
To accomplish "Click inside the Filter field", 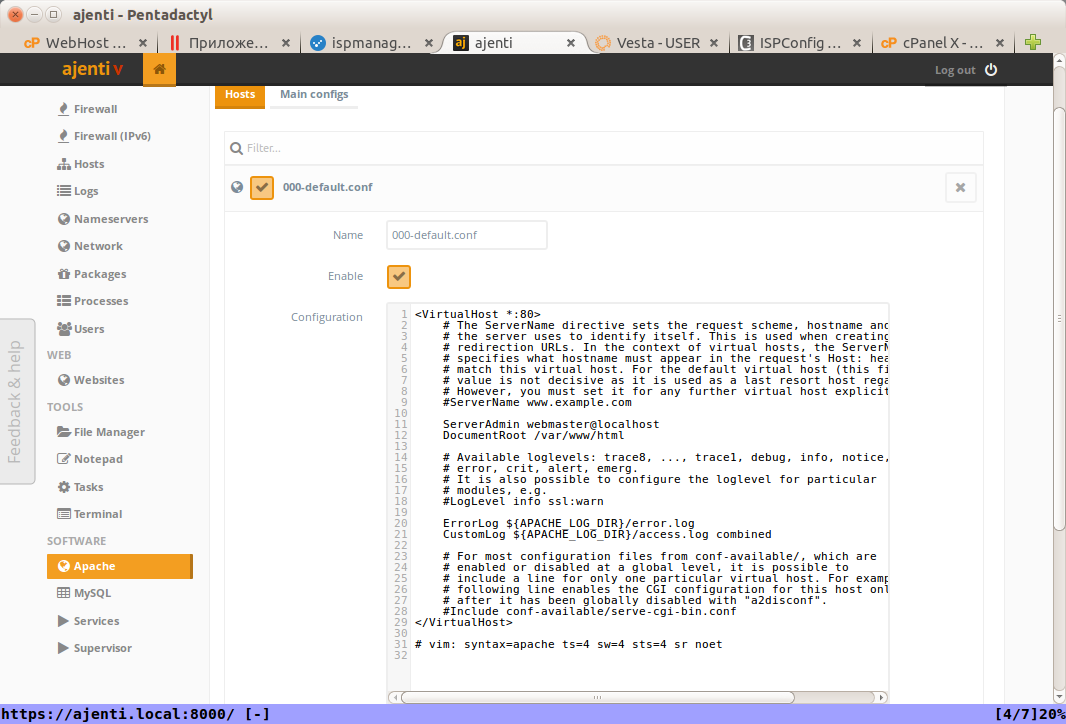I will point(500,147).
